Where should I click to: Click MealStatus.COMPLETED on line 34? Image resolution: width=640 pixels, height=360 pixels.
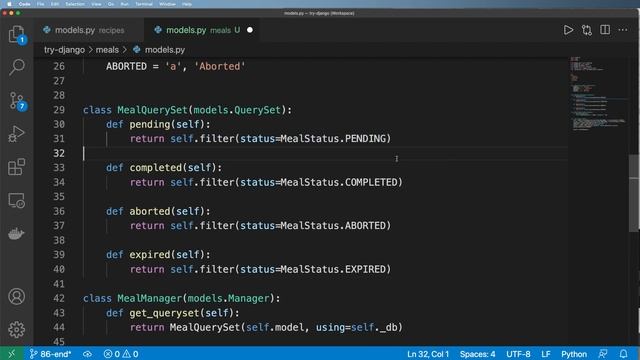(339, 182)
